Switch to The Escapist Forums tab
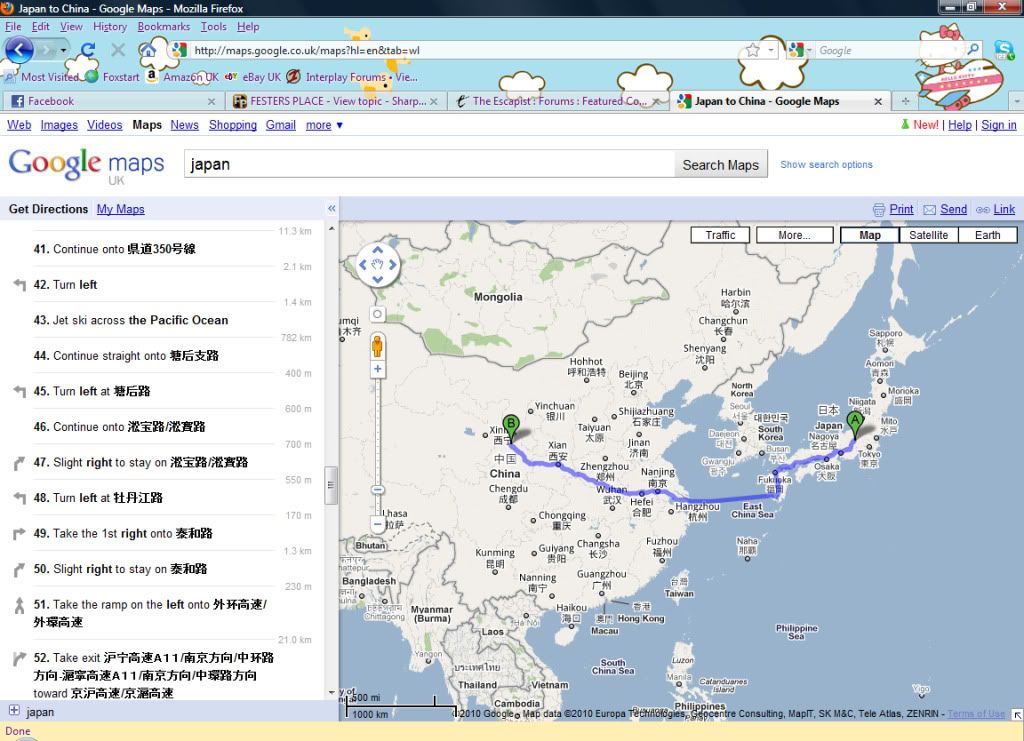The image size is (1024, 741). coord(558,101)
